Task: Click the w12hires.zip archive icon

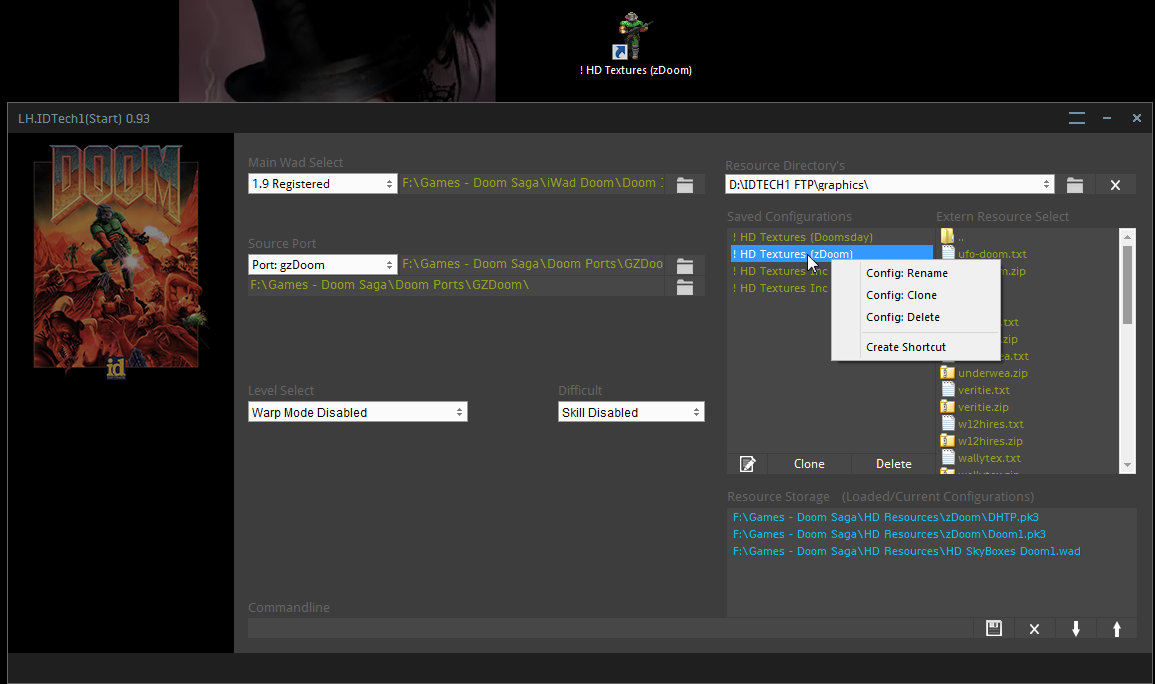Action: (948, 440)
